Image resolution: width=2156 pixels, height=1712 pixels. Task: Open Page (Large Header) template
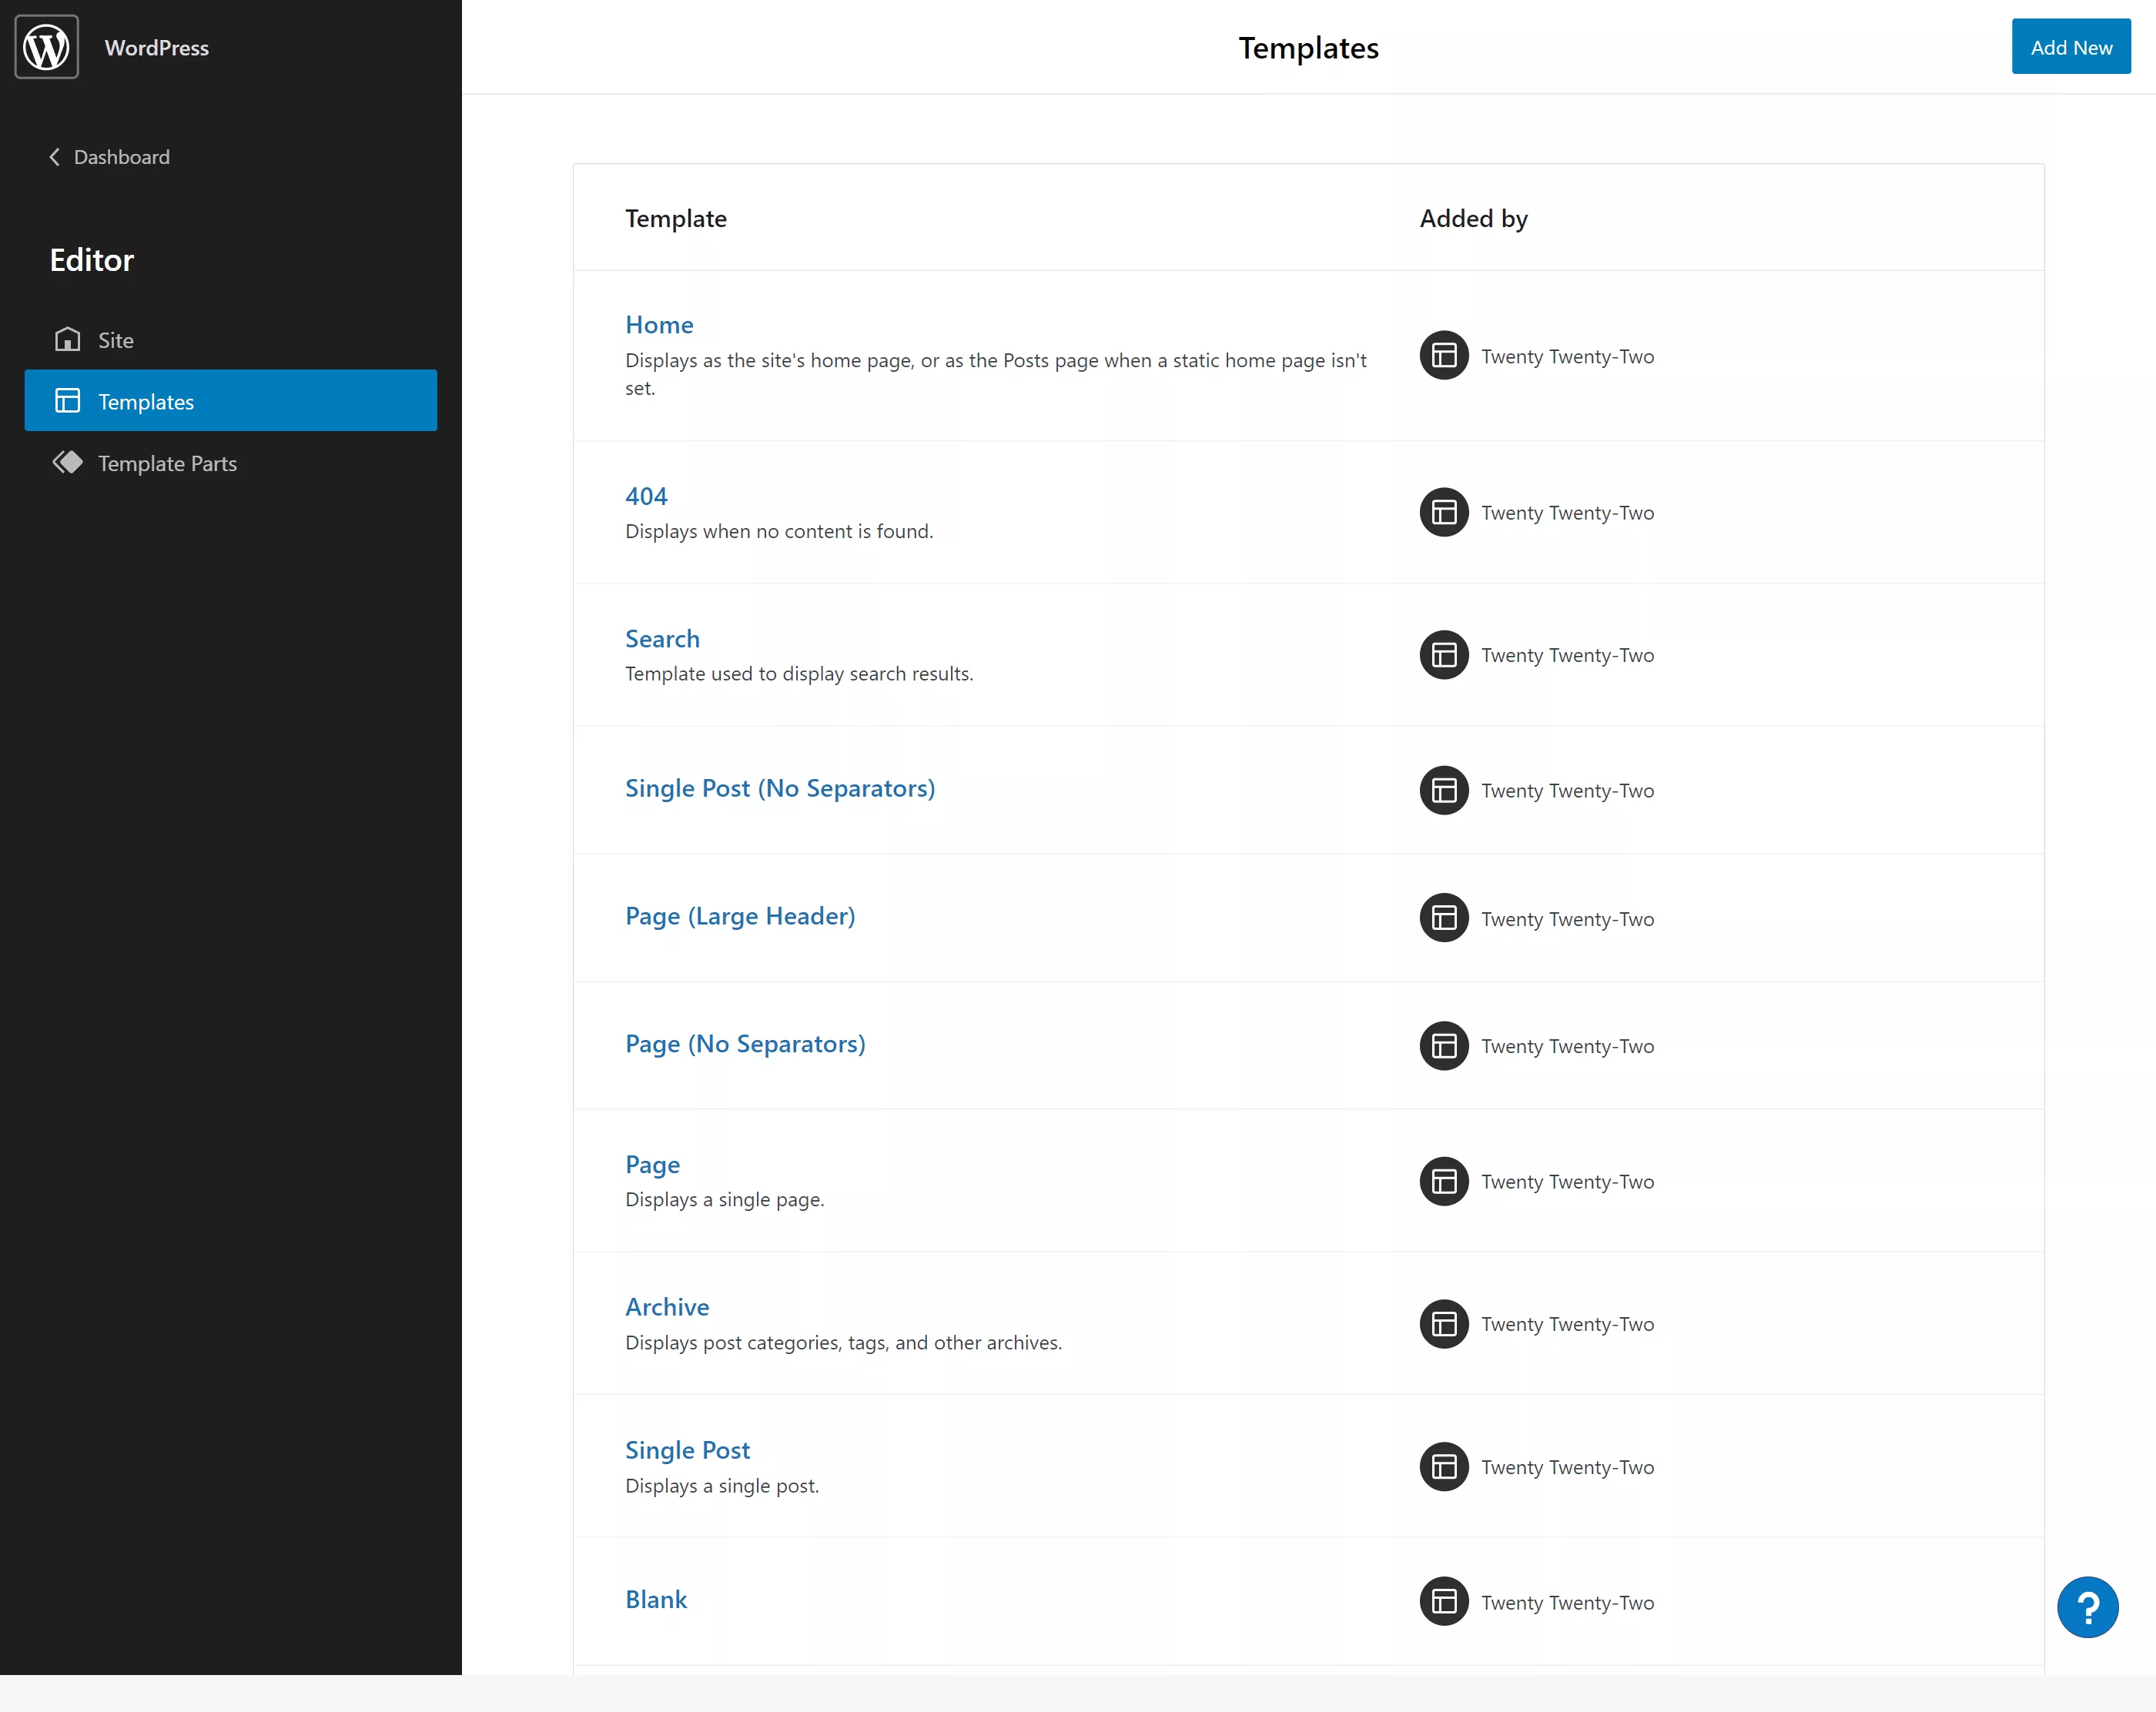pyautogui.click(x=740, y=916)
